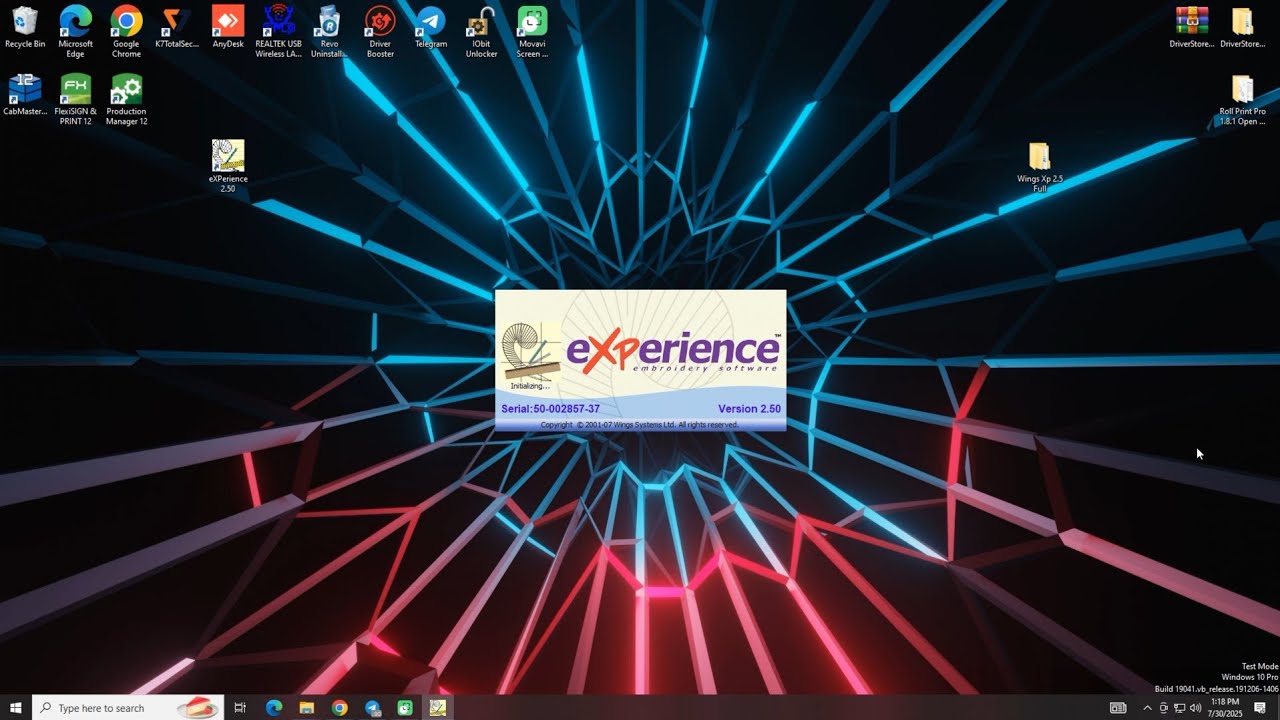Select the Production Manager 12 shortcut
The height and width of the screenshot is (720, 1280).
tap(126, 100)
